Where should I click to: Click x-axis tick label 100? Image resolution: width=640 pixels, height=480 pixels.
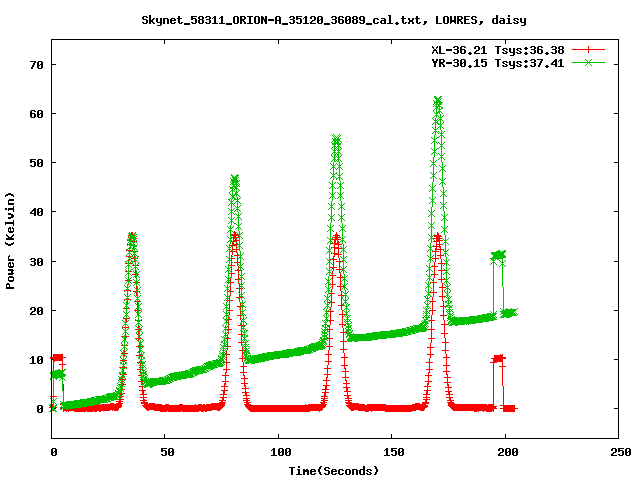click(281, 452)
